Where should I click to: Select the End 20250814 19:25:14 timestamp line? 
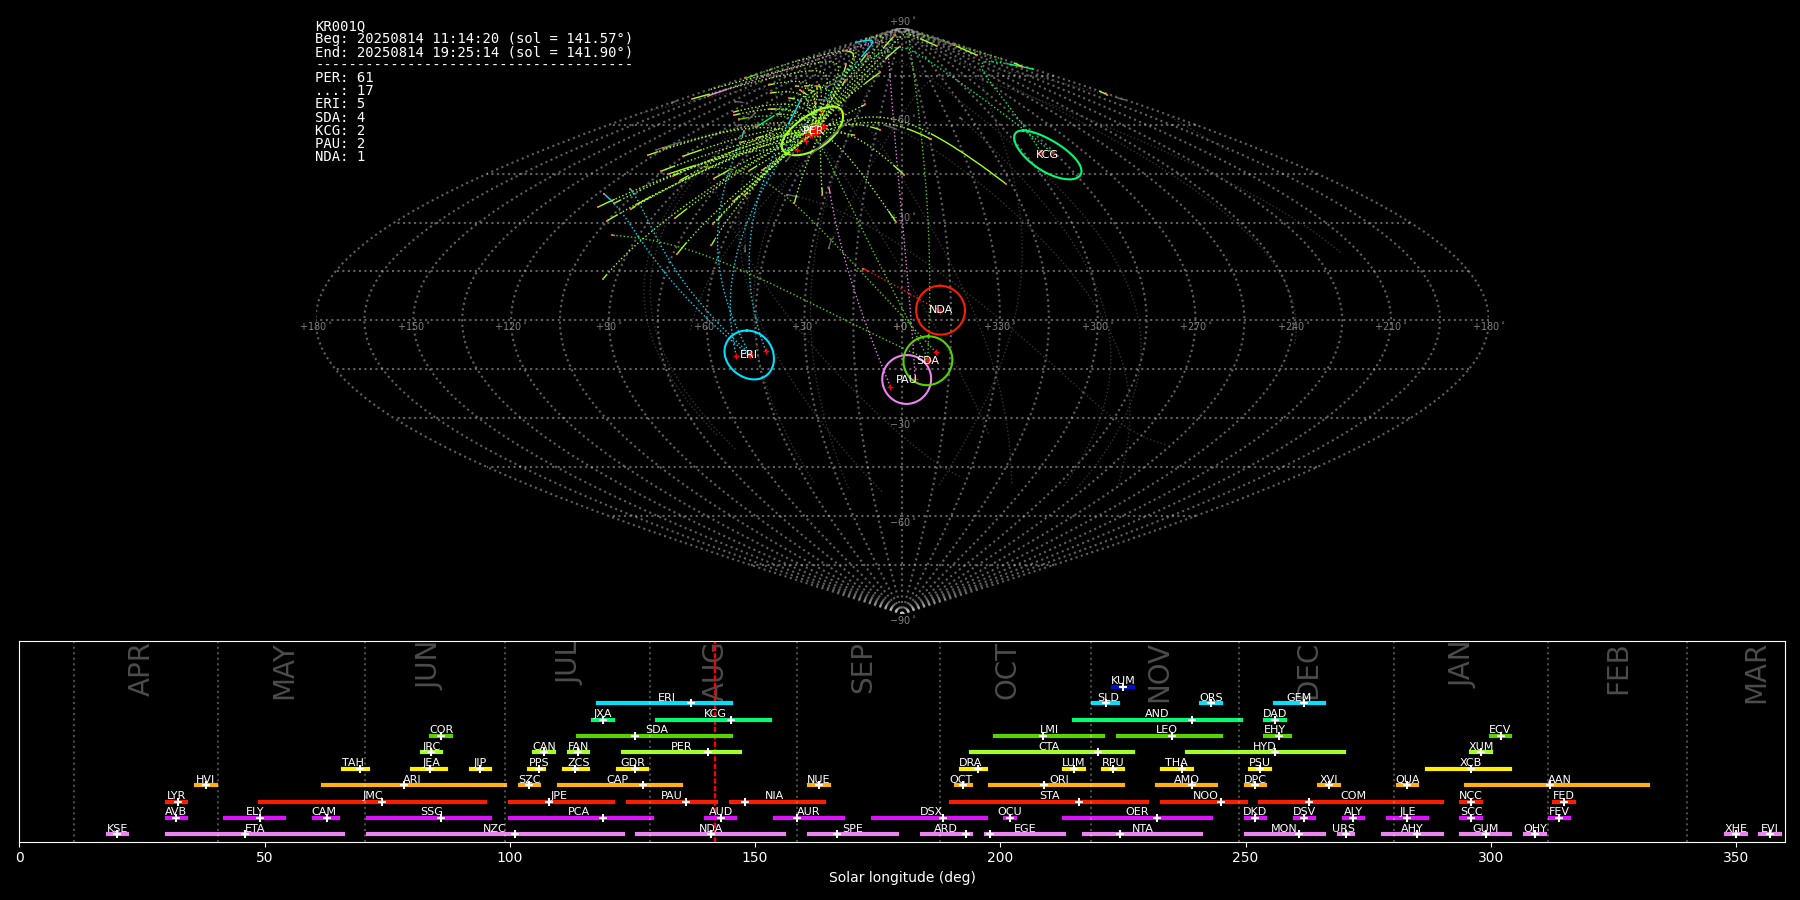coord(474,52)
